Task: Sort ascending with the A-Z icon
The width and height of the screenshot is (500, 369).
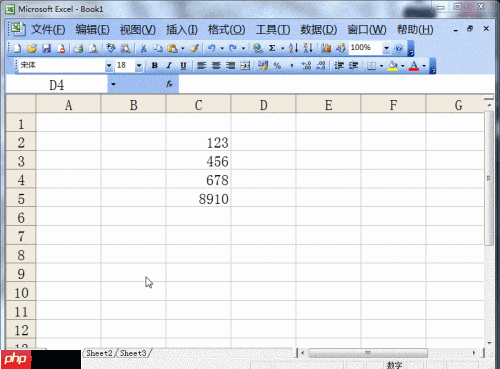Action: (293, 48)
